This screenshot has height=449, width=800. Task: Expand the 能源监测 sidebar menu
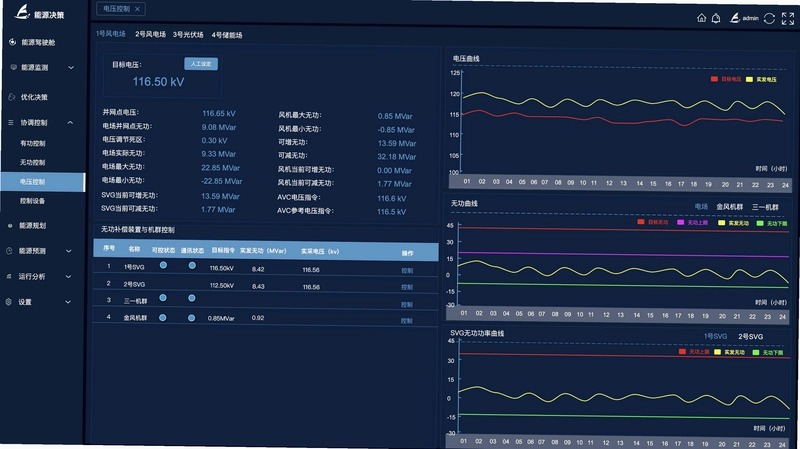pyautogui.click(x=71, y=67)
